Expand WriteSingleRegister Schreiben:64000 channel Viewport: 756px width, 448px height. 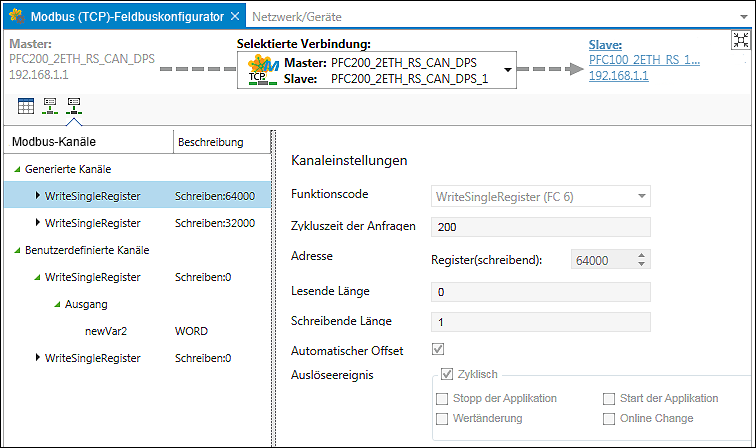pos(38,195)
